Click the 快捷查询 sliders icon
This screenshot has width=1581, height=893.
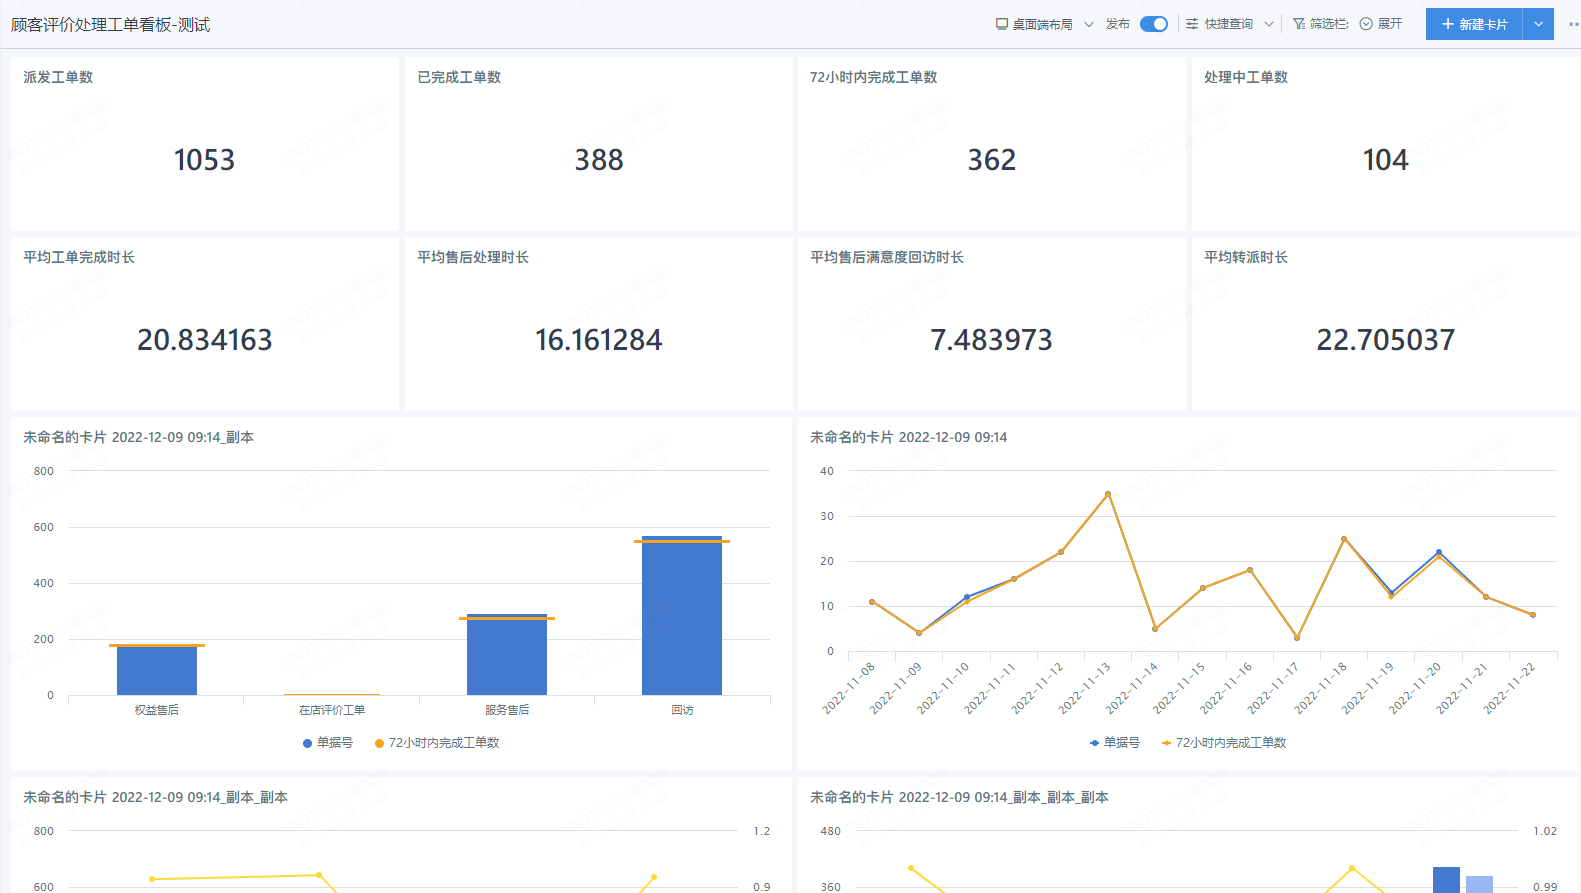1192,24
